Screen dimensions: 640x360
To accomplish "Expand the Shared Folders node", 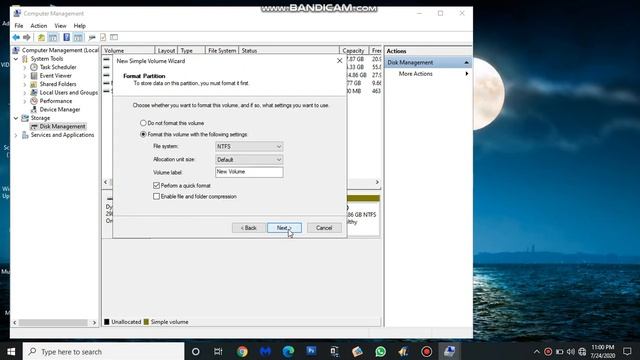I will click(x=25, y=84).
